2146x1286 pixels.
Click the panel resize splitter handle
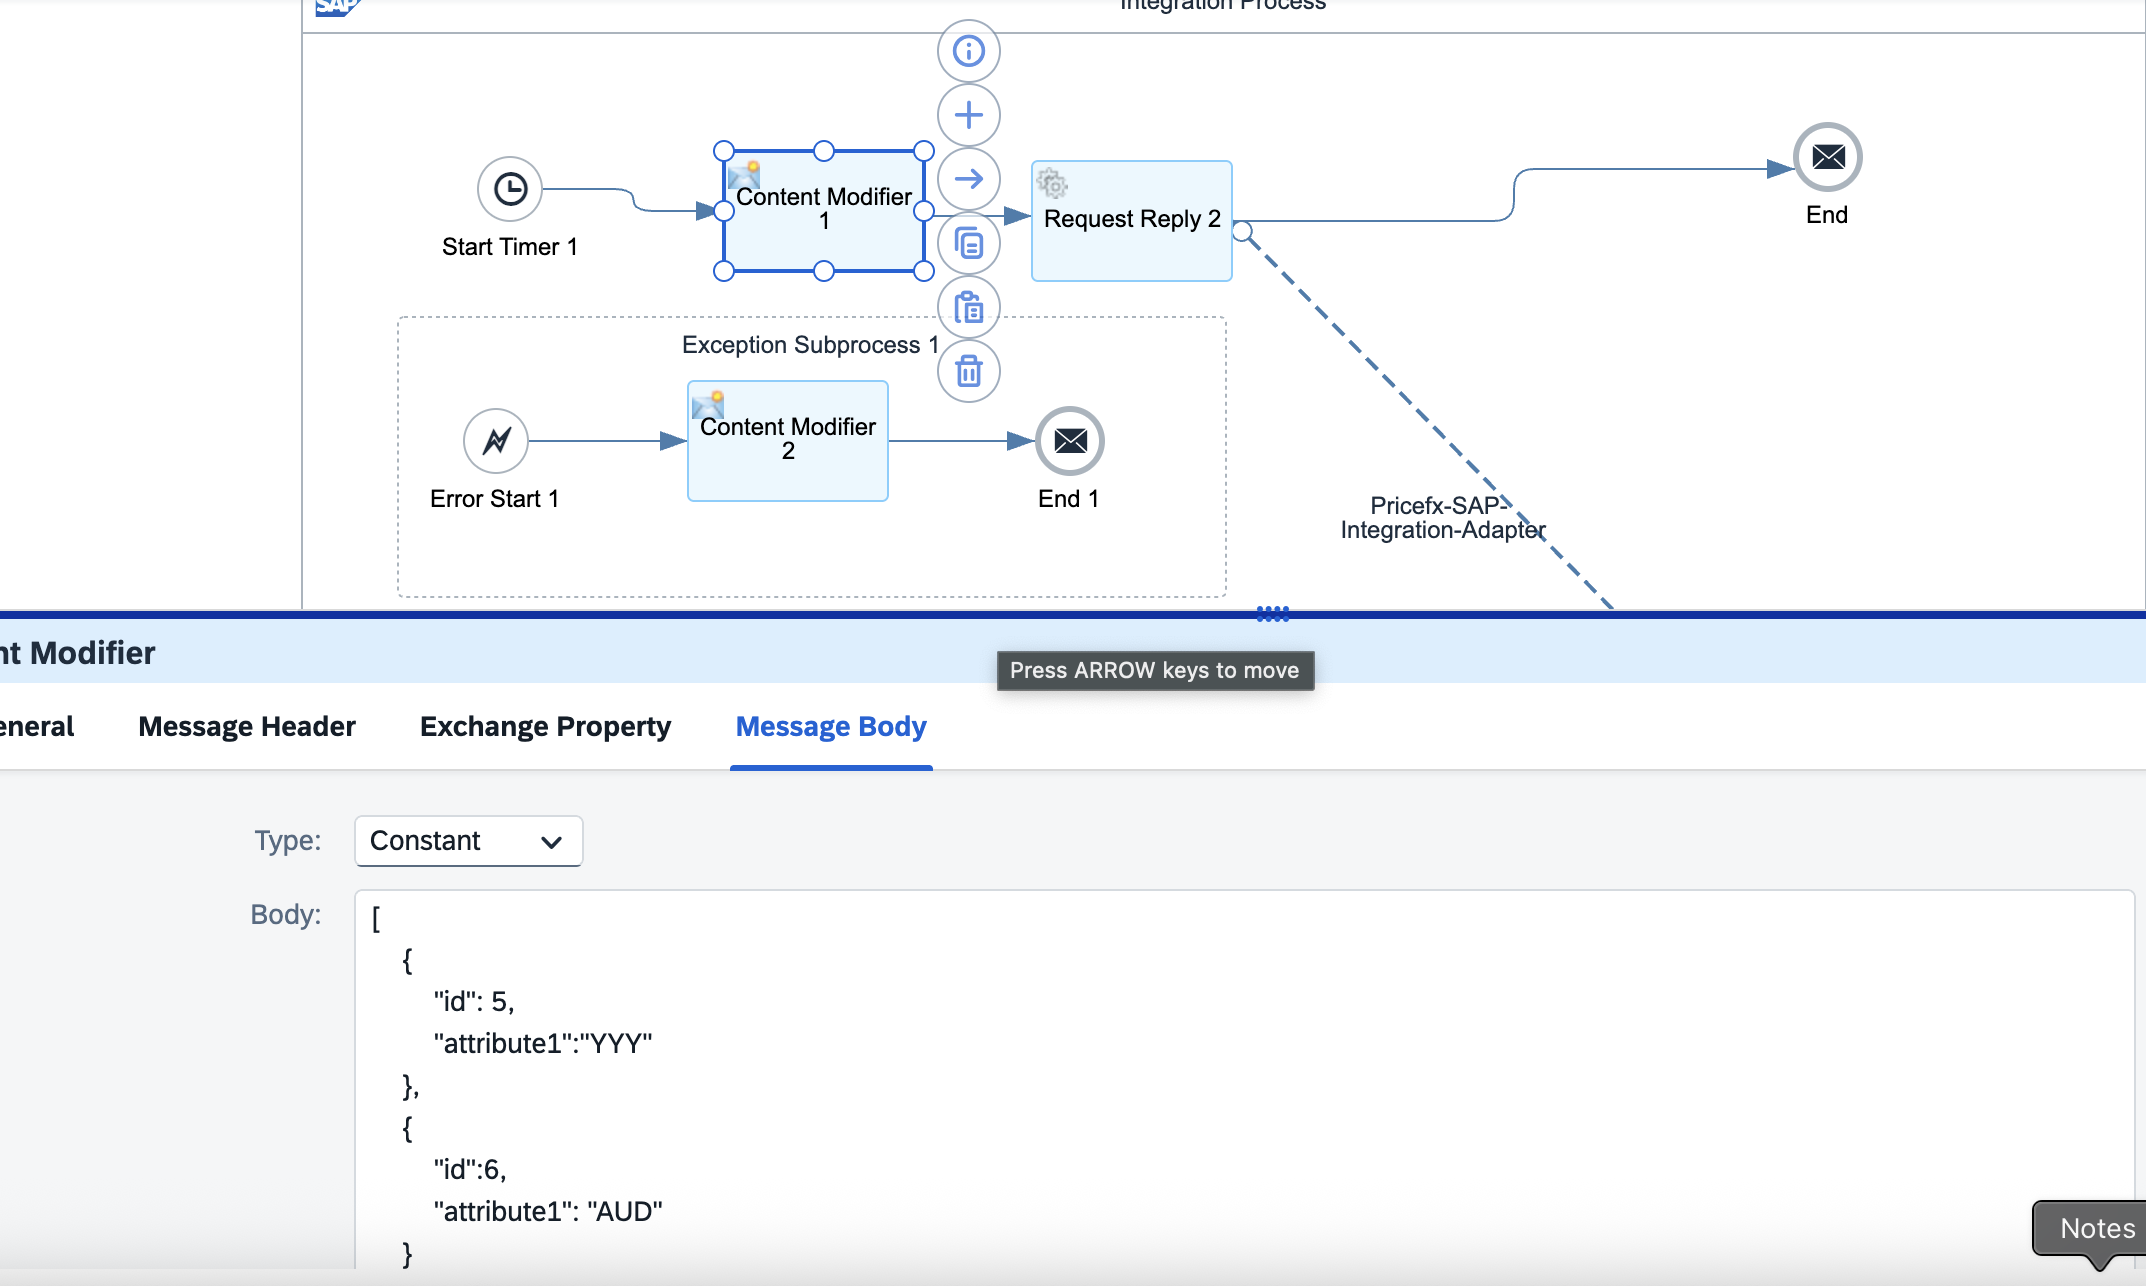pyautogui.click(x=1273, y=614)
